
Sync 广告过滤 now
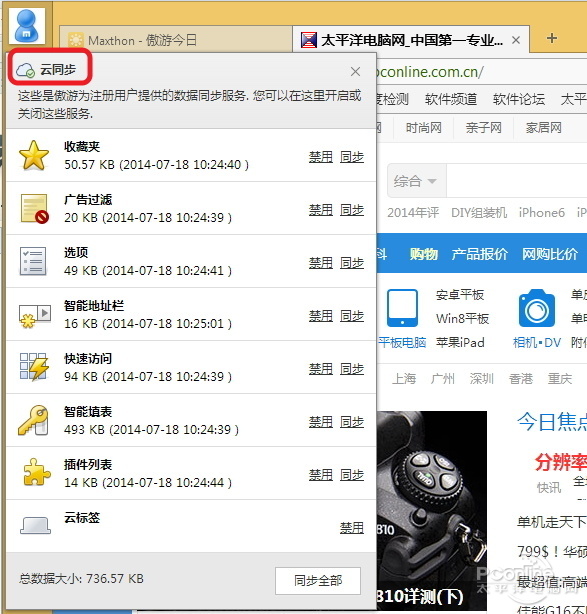(352, 210)
